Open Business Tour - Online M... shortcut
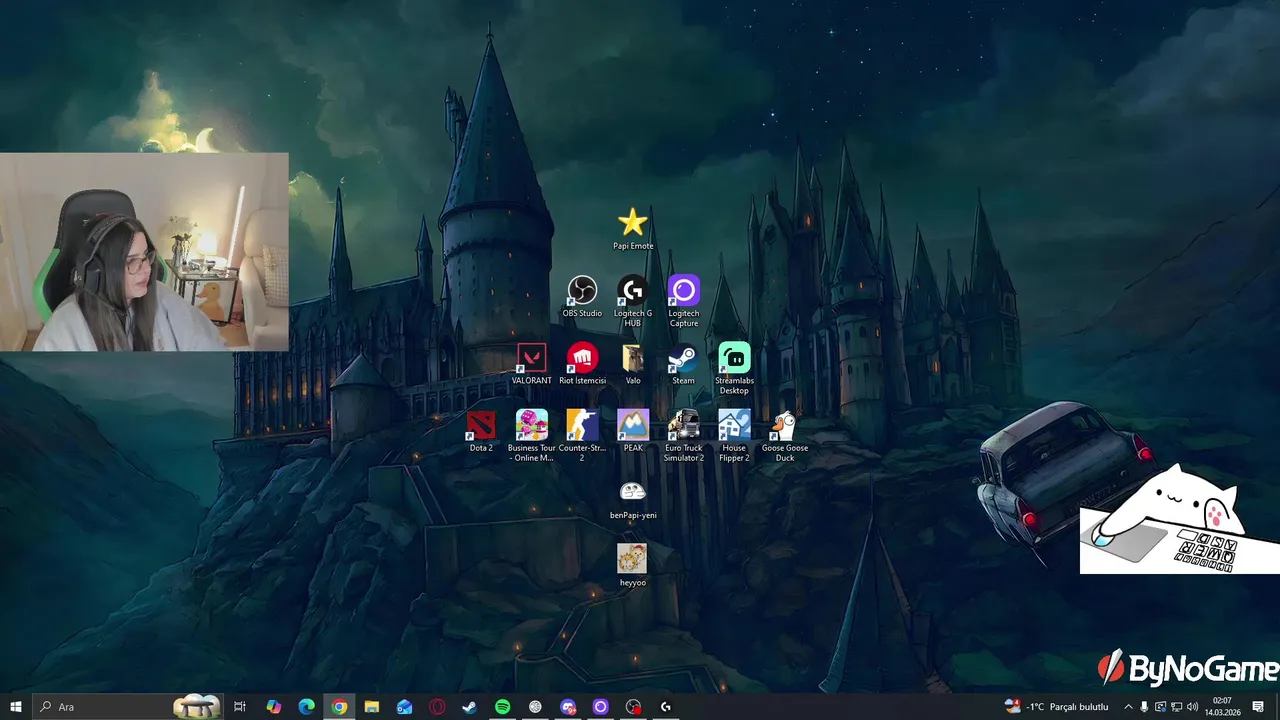 pyautogui.click(x=531, y=435)
